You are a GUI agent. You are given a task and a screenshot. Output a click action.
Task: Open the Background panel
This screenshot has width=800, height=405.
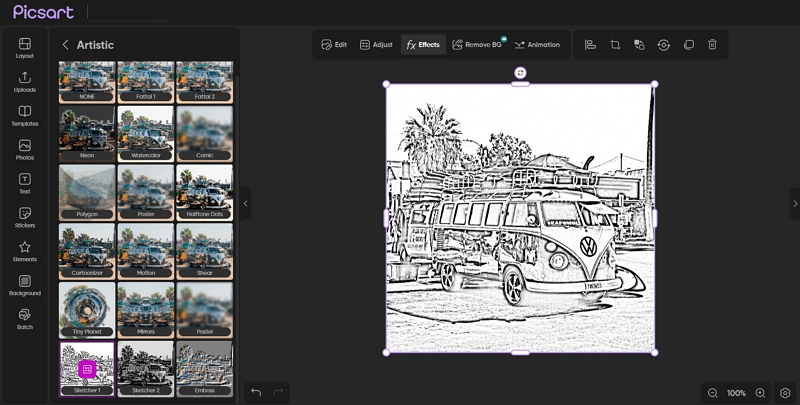(24, 286)
